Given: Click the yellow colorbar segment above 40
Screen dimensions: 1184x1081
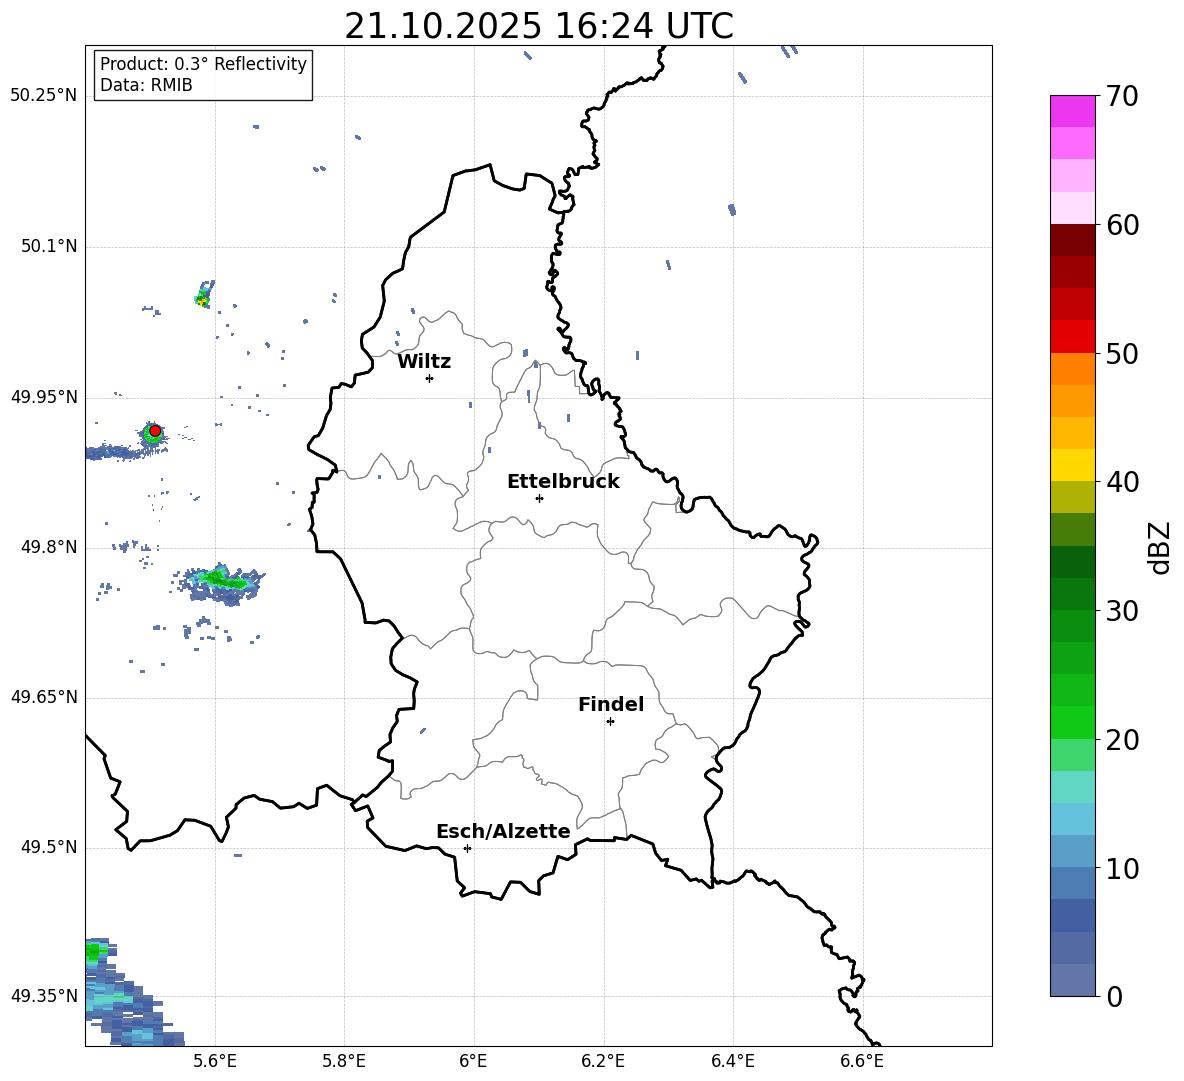Looking at the screenshot, I should coord(1072,465).
